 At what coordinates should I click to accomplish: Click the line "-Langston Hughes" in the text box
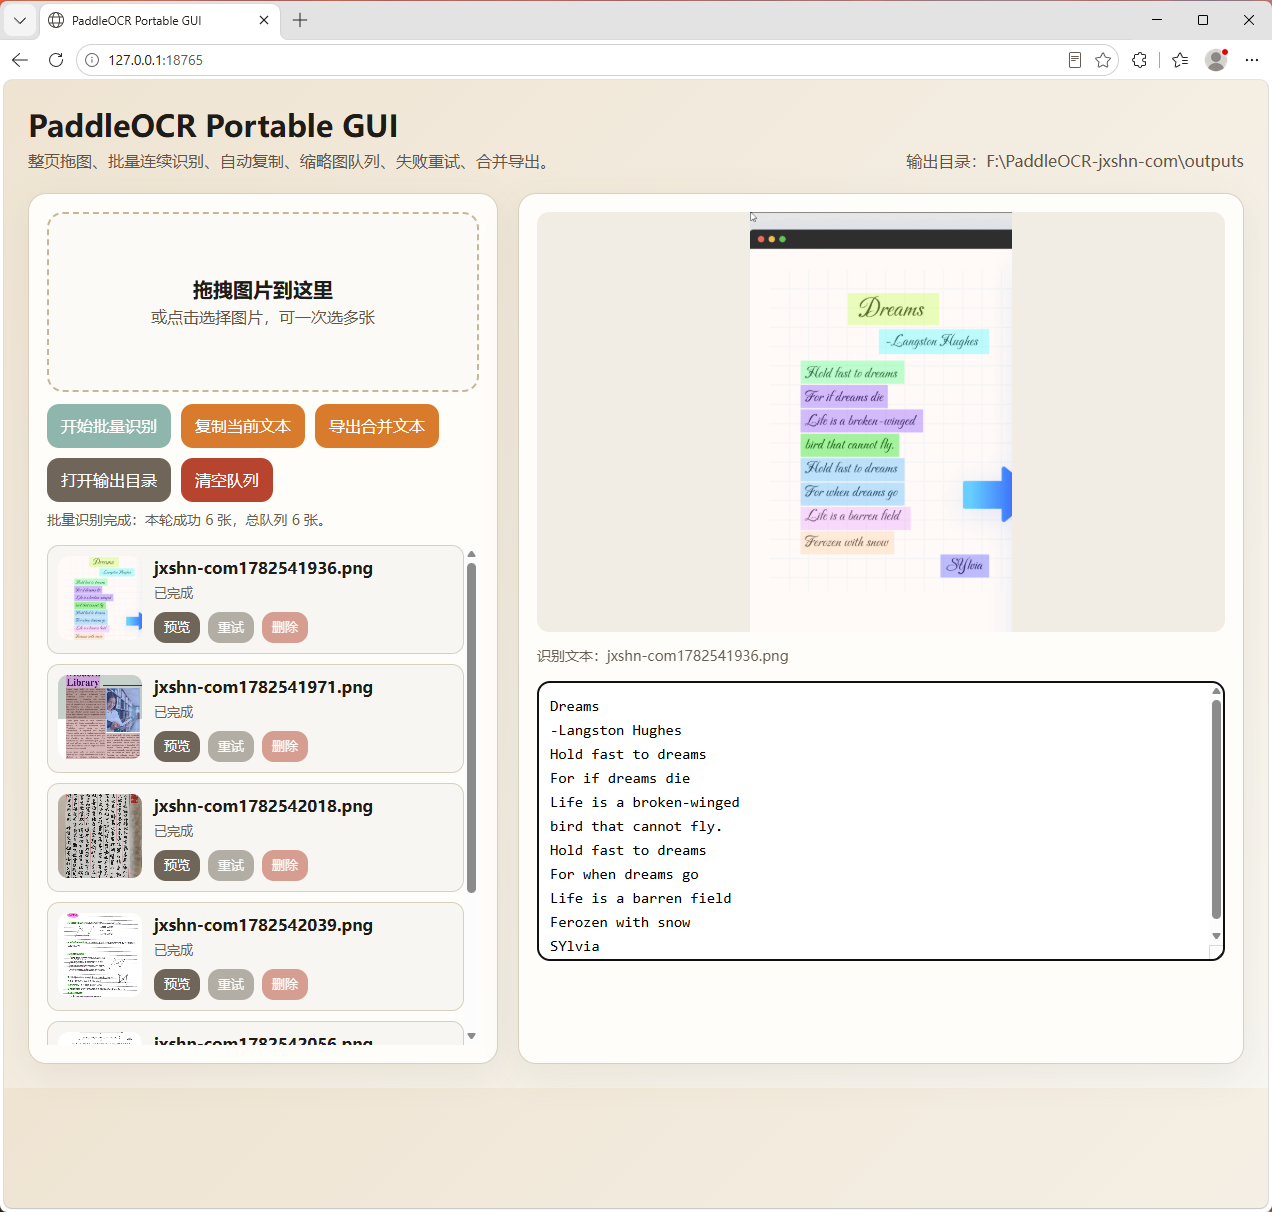point(616,731)
